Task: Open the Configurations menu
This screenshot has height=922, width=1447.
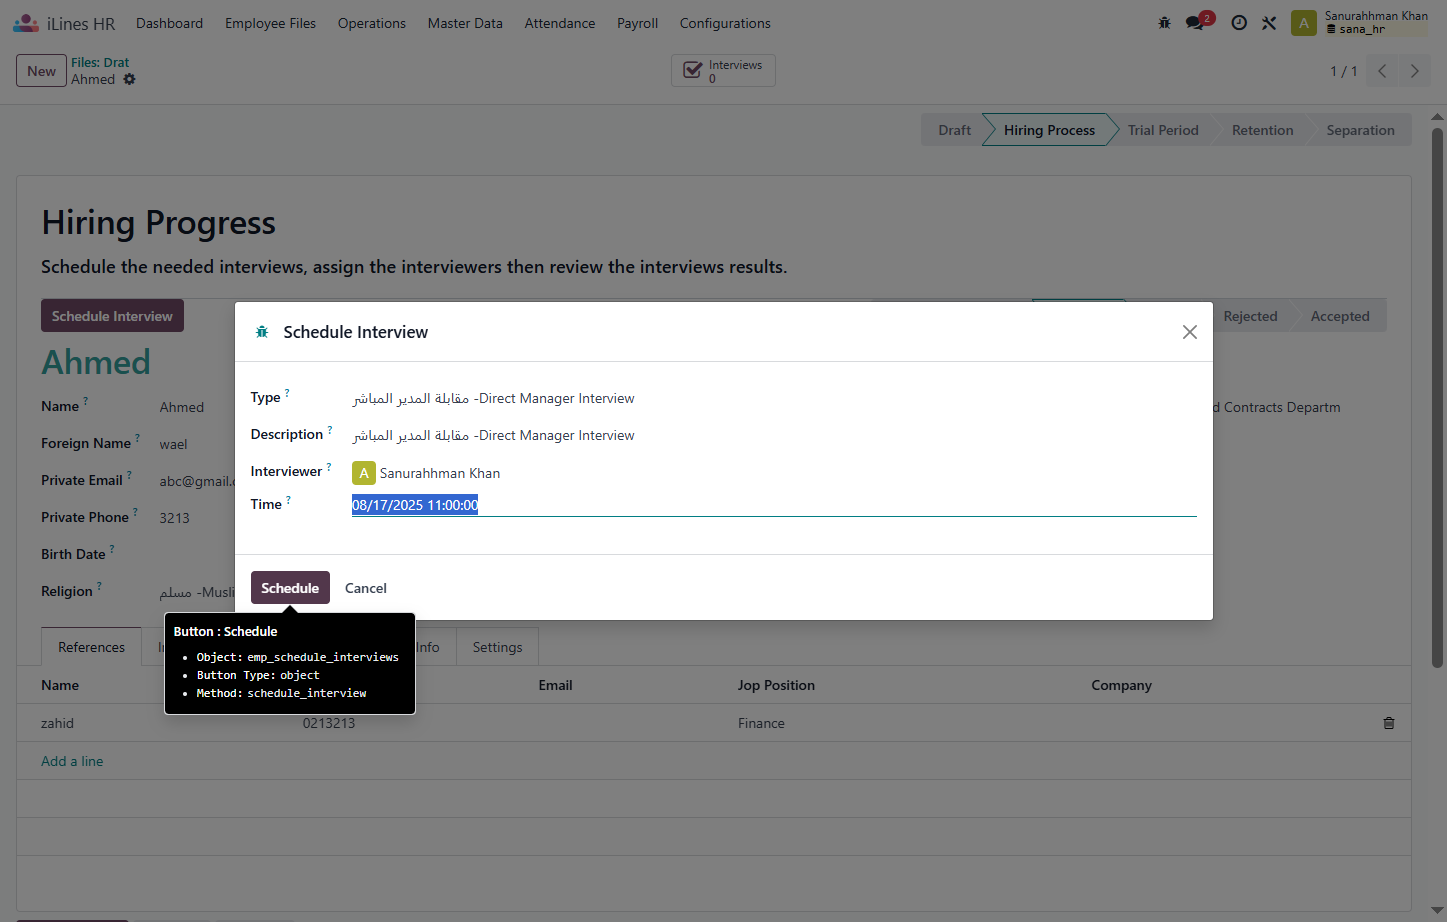Action: 725,23
